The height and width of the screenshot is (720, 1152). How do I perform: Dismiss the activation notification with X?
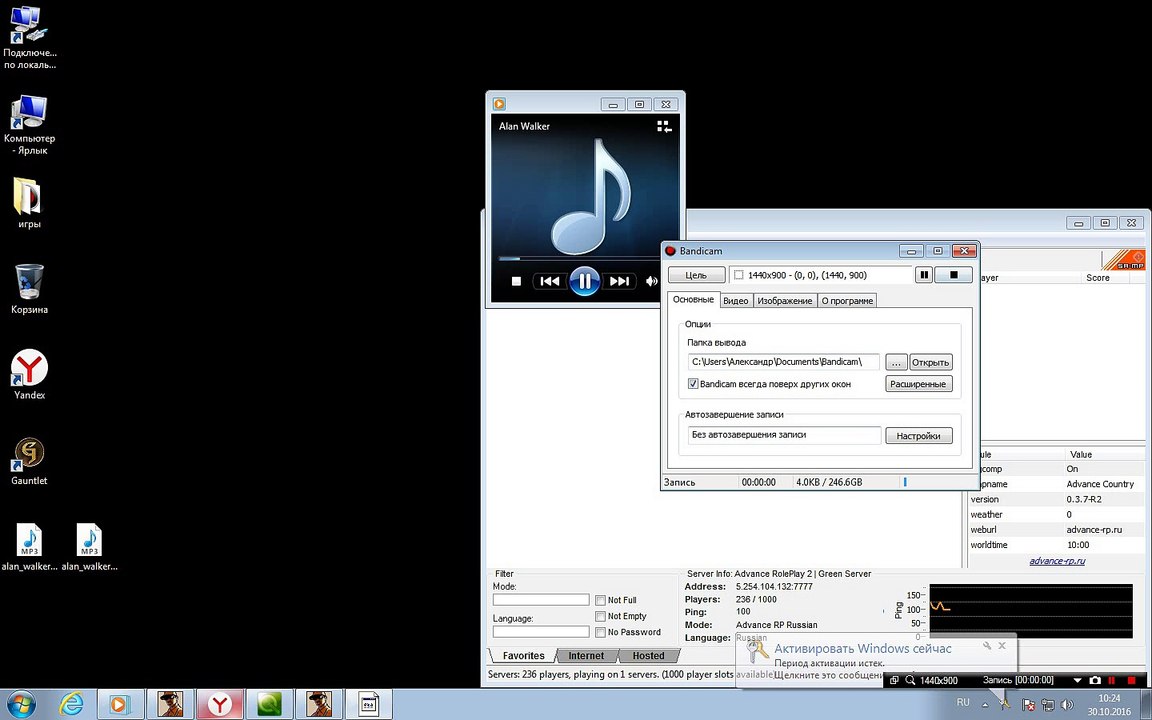click(1002, 646)
